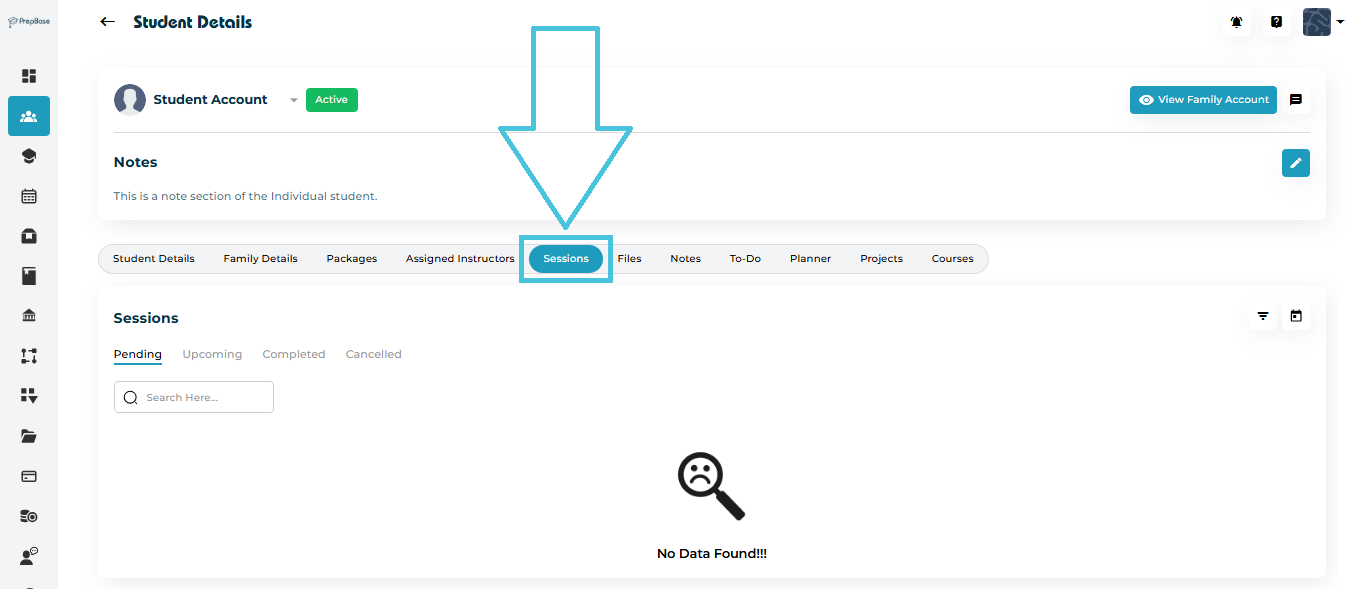Click the View Family Account button
Image resolution: width=1362 pixels, height=589 pixels.
click(1203, 100)
